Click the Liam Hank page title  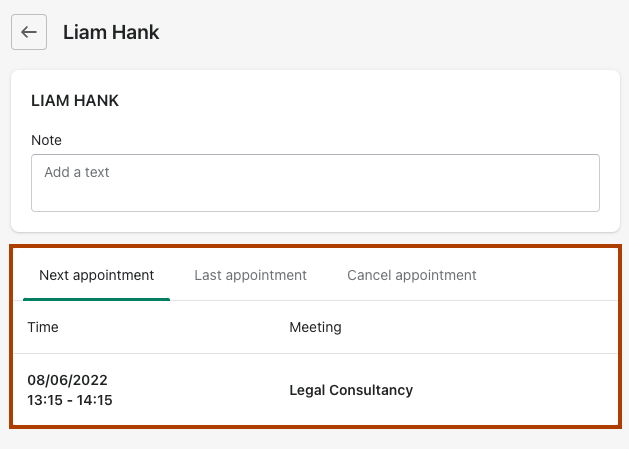tap(111, 32)
